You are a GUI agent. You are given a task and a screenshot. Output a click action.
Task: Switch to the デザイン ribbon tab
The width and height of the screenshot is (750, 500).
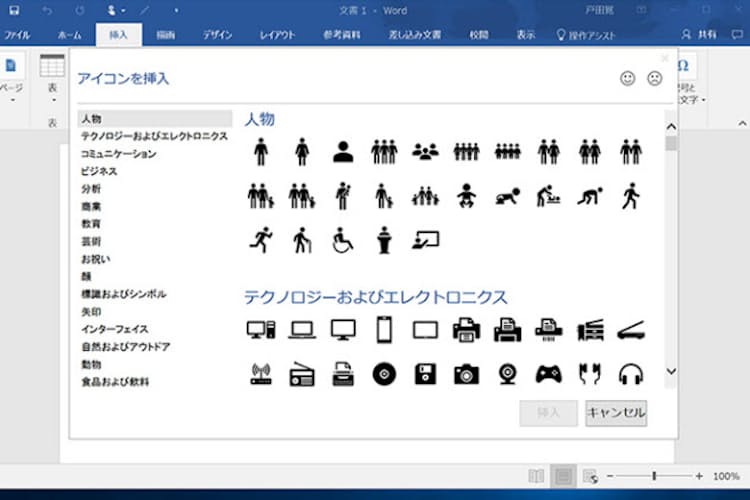pyautogui.click(x=217, y=35)
